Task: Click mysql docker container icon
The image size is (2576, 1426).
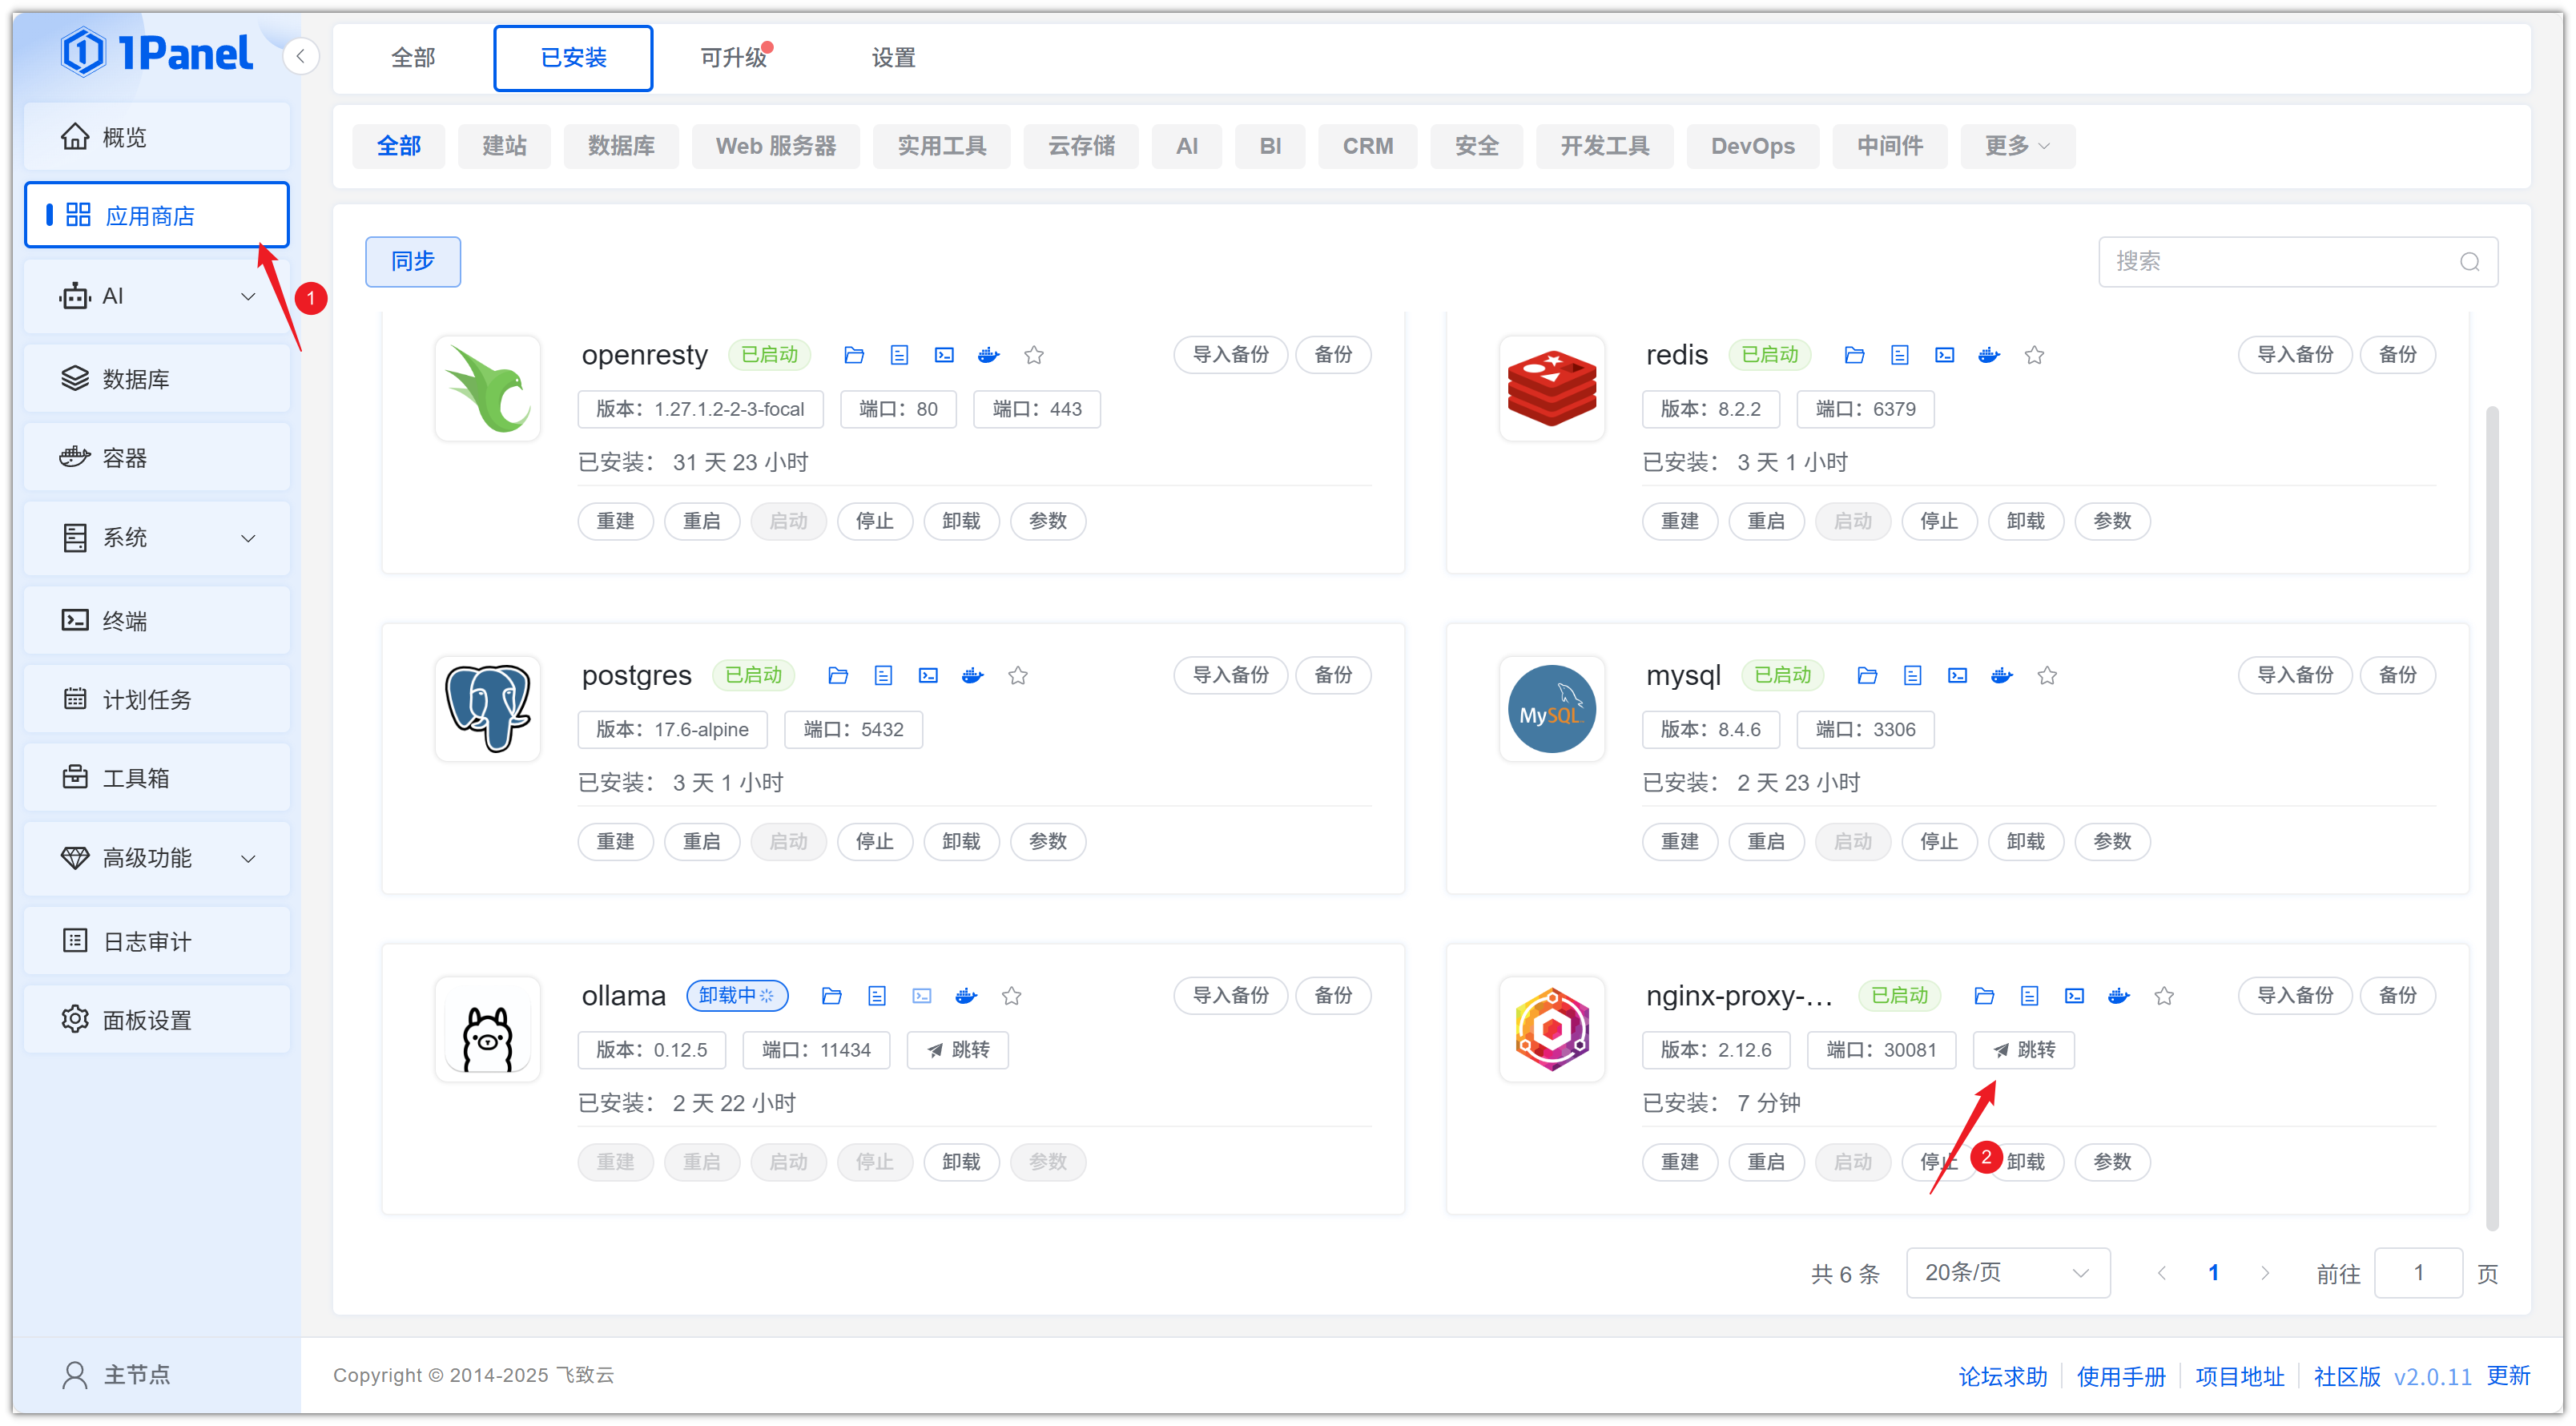Action: click(2001, 676)
